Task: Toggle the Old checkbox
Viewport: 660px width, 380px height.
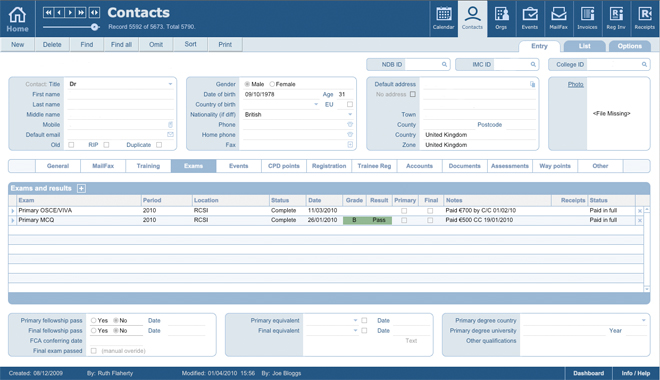Action: 71,145
